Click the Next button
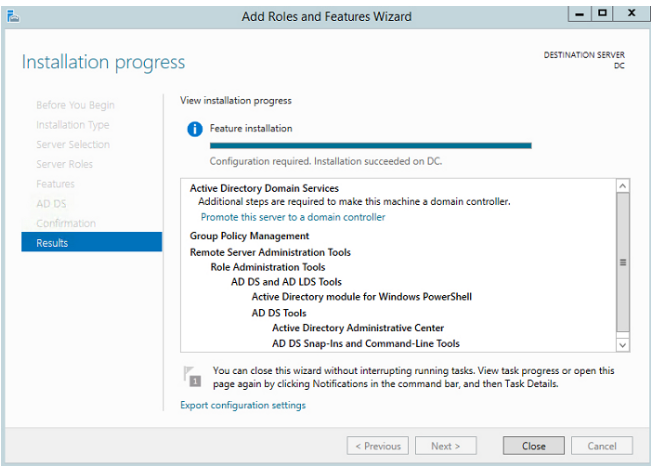Screen dimensions: 658x471 click(446, 446)
